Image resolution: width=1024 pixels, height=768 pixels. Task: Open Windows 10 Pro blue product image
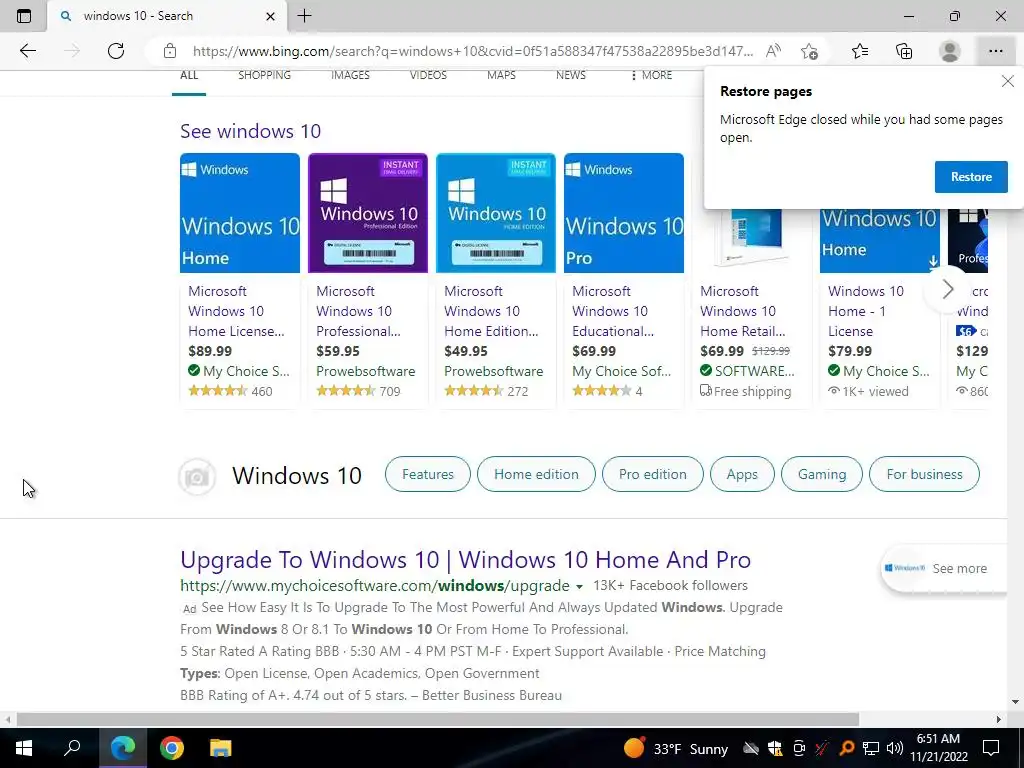624,213
